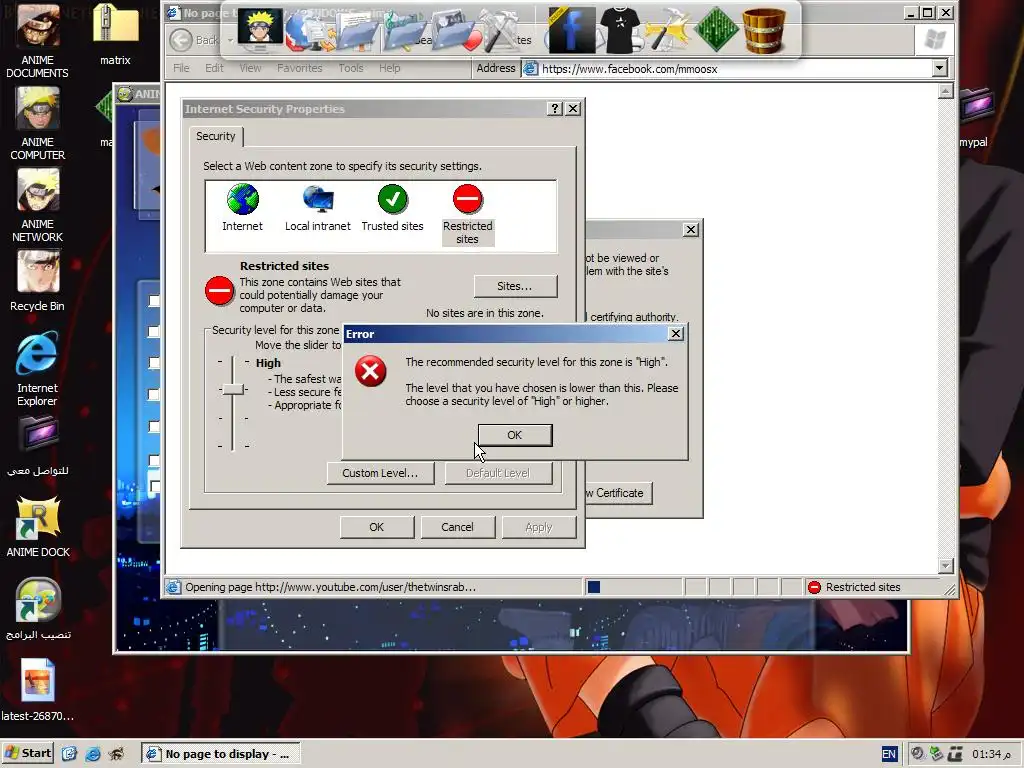
Task: Click the EN language indicator
Action: coord(889,754)
